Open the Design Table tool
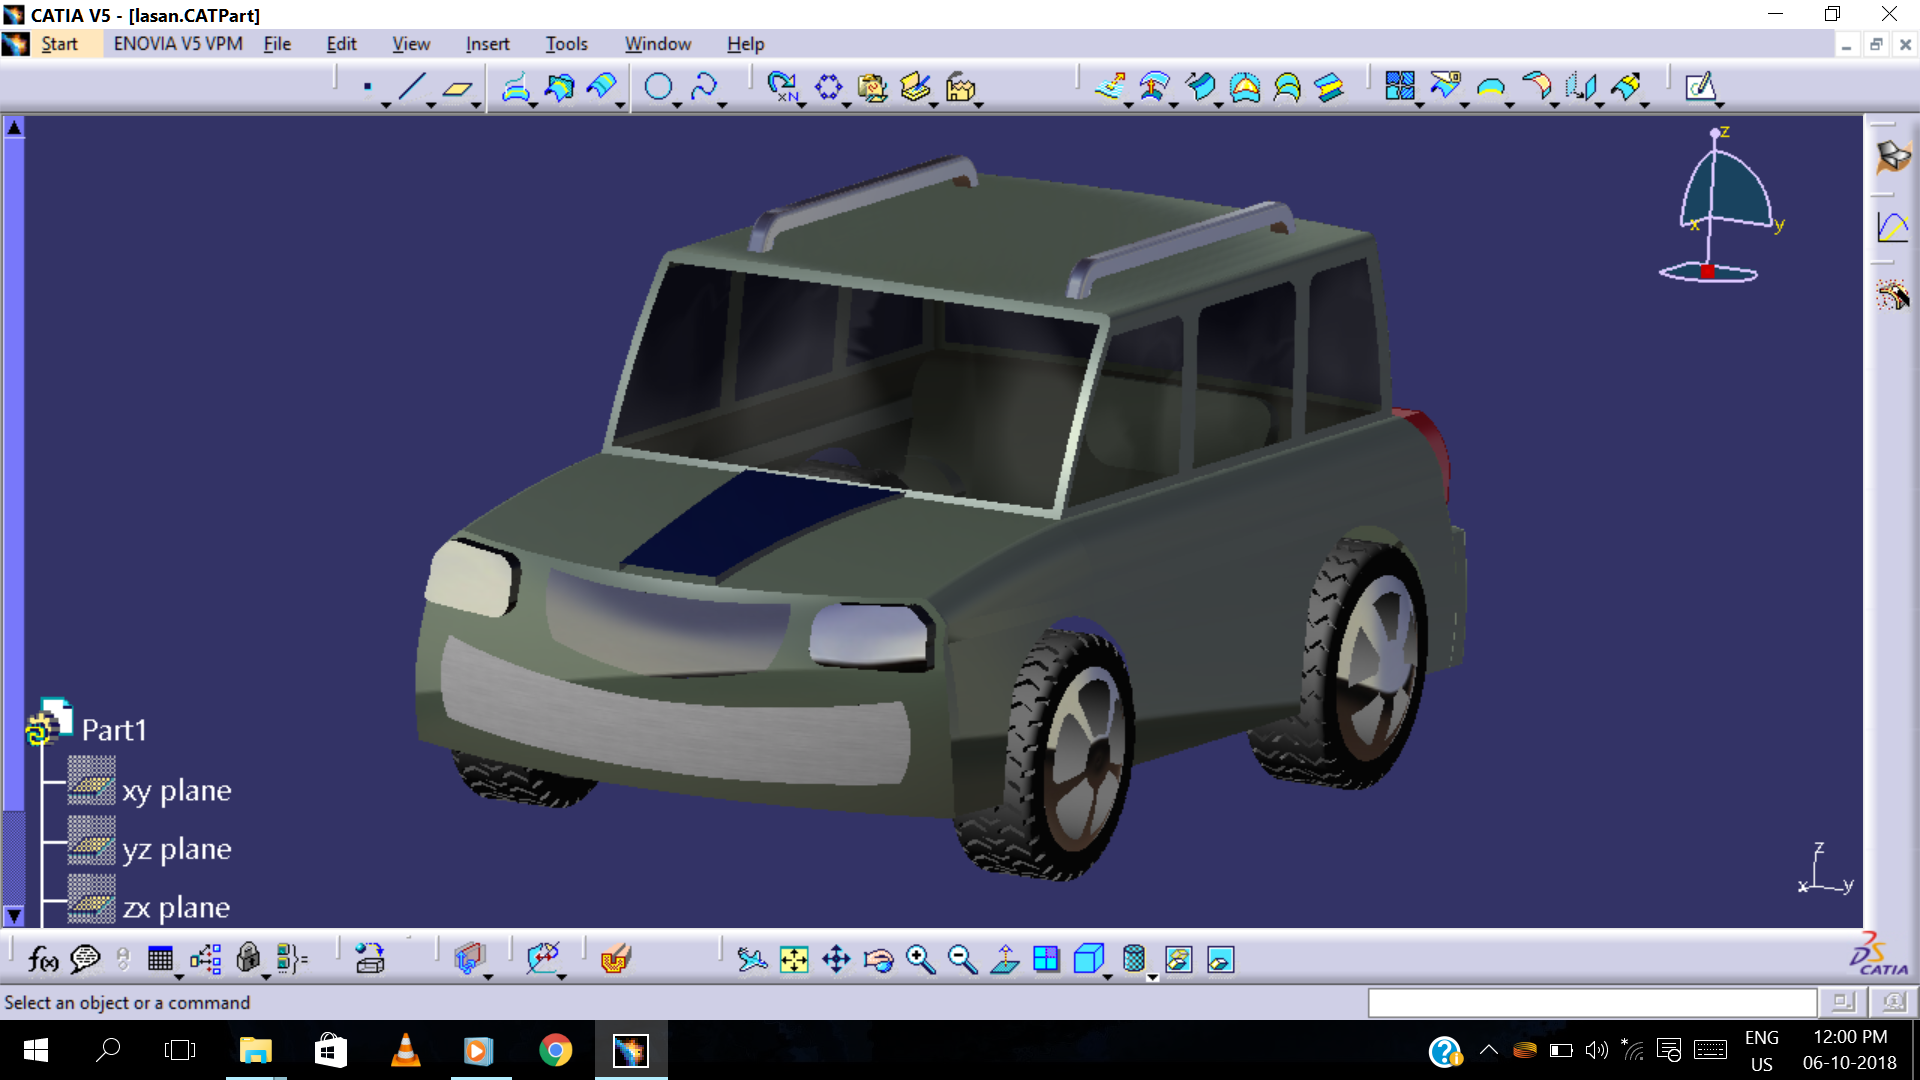 tap(160, 960)
